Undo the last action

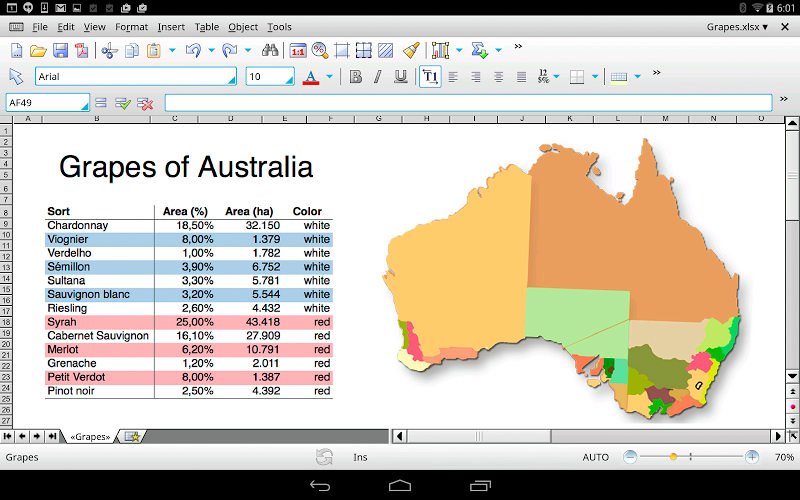tap(193, 50)
